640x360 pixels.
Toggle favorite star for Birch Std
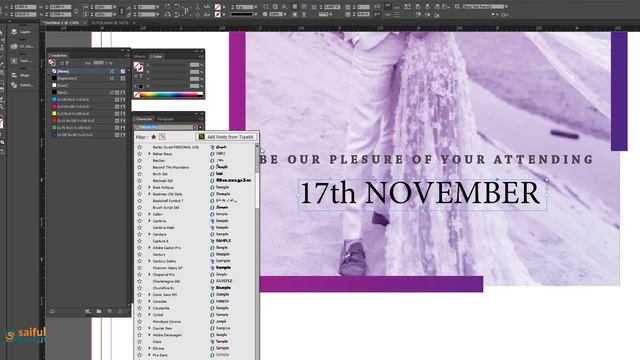pyautogui.click(x=140, y=174)
